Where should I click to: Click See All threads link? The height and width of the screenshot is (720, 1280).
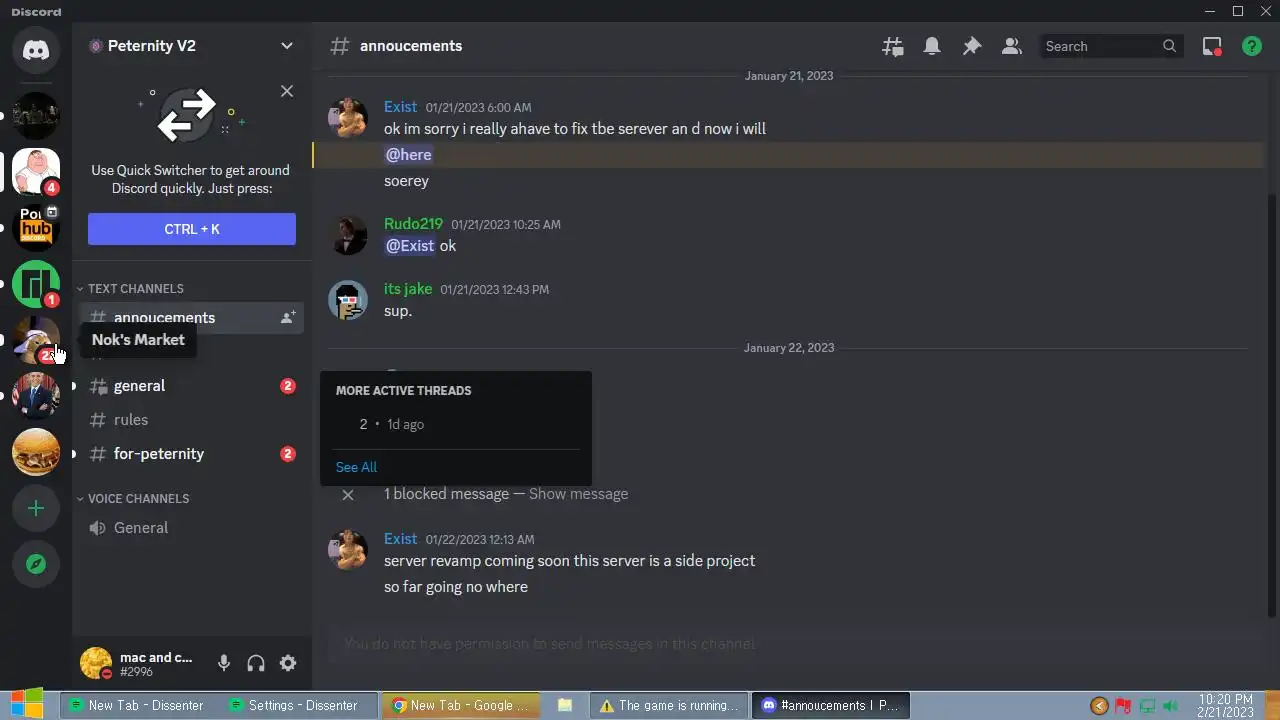[356, 467]
